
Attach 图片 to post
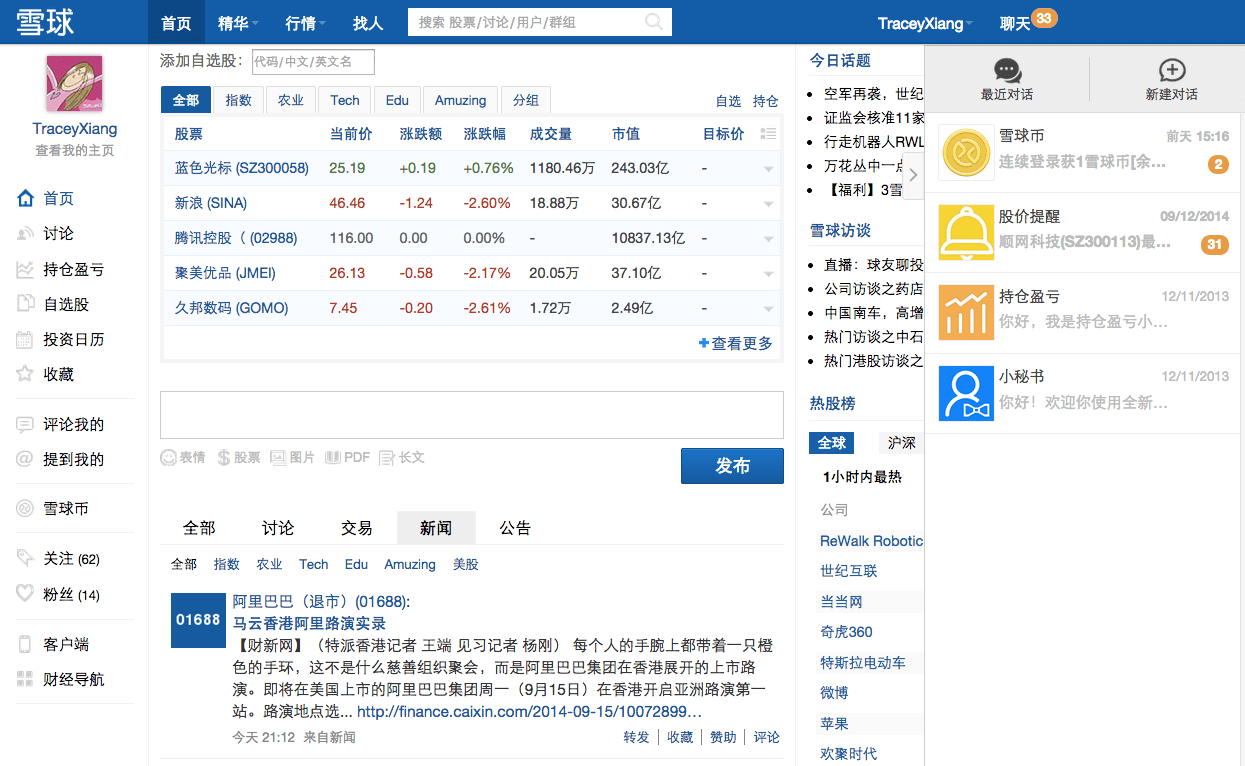pyautogui.click(x=292, y=457)
